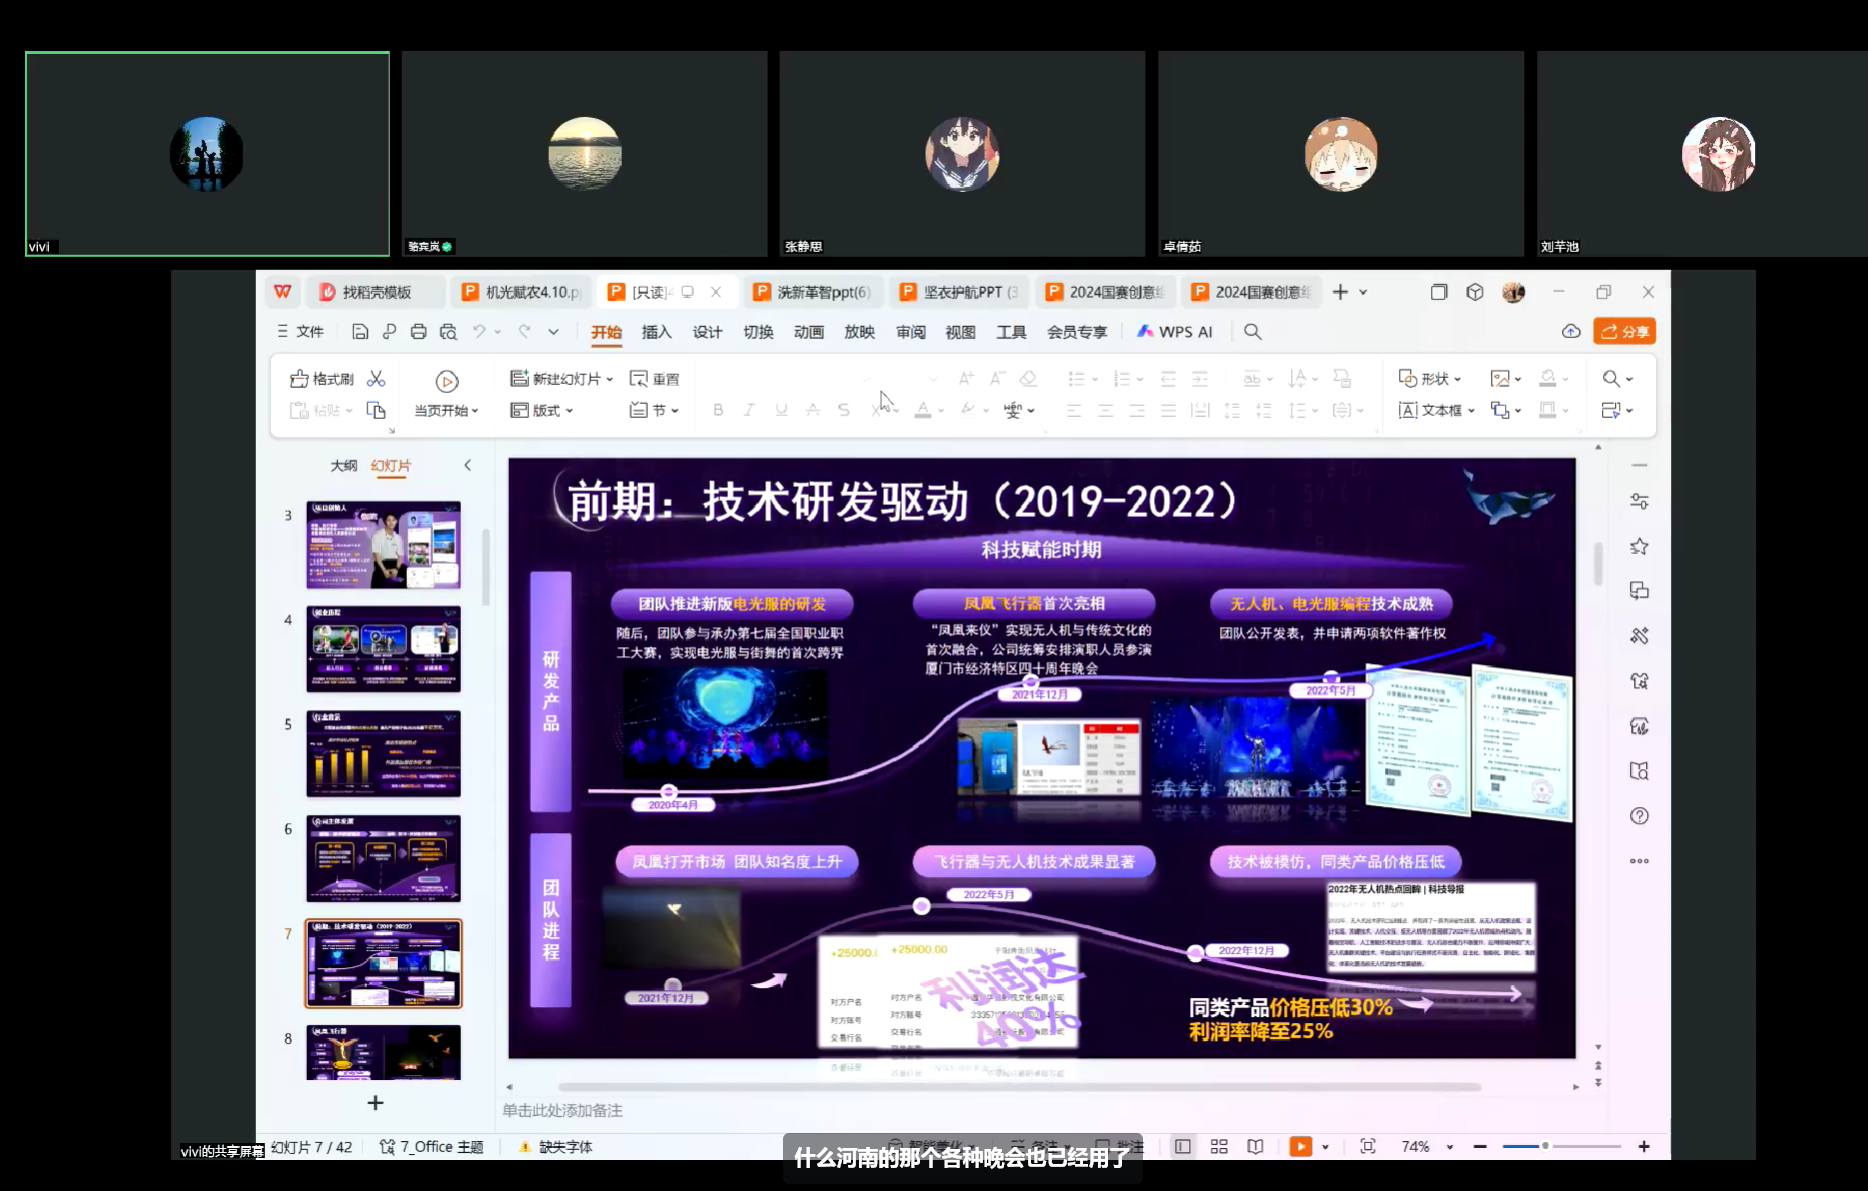Click the scissors cut icon in ribbon
This screenshot has width=1868, height=1191.
coord(376,379)
